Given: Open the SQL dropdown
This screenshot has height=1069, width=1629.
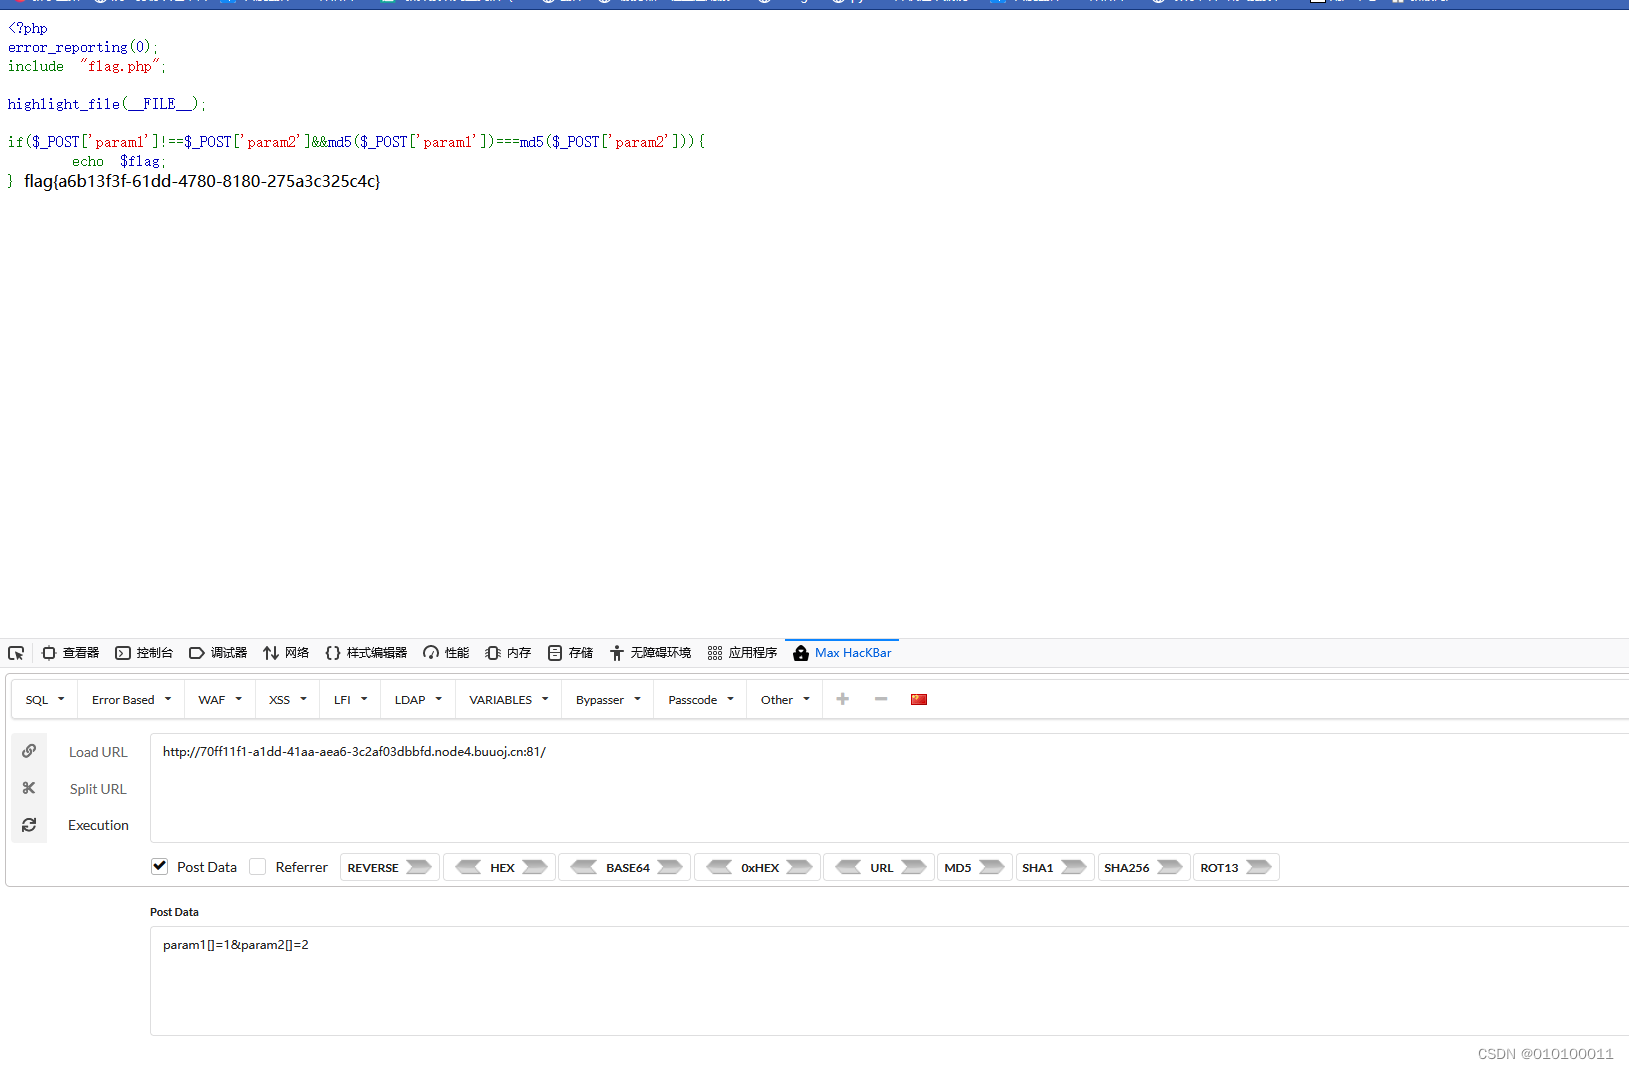Looking at the screenshot, I should coord(43,699).
